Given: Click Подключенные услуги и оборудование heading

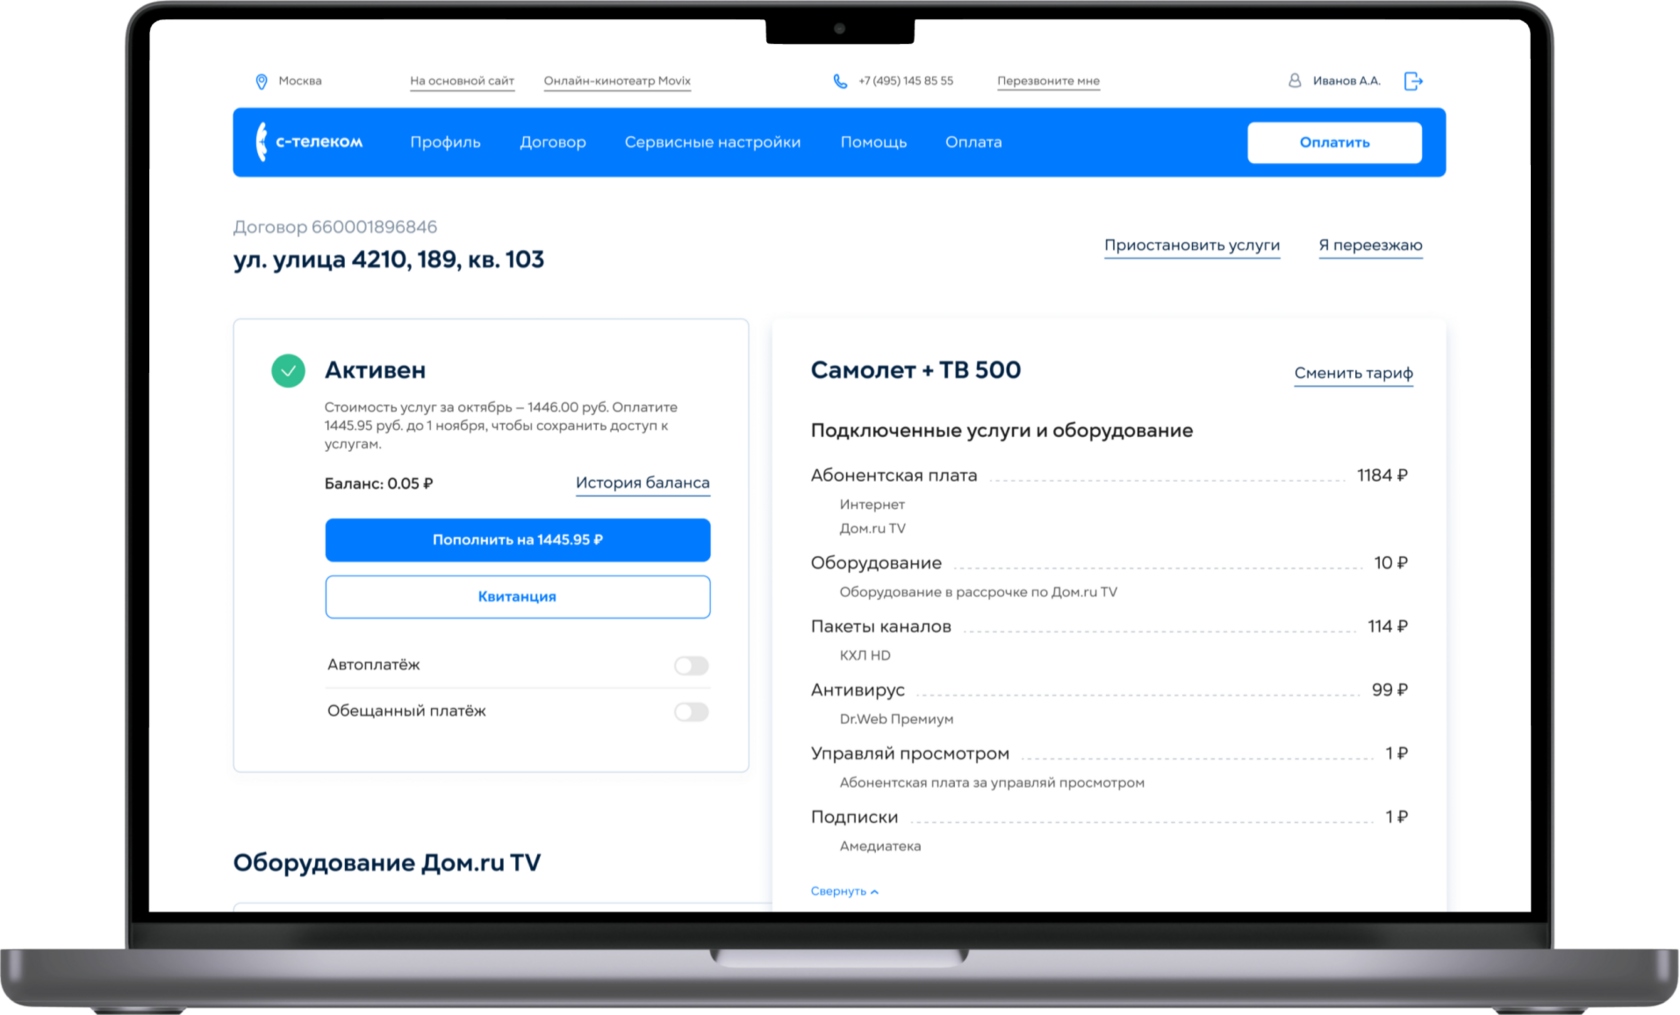Looking at the screenshot, I should coord(1002,431).
